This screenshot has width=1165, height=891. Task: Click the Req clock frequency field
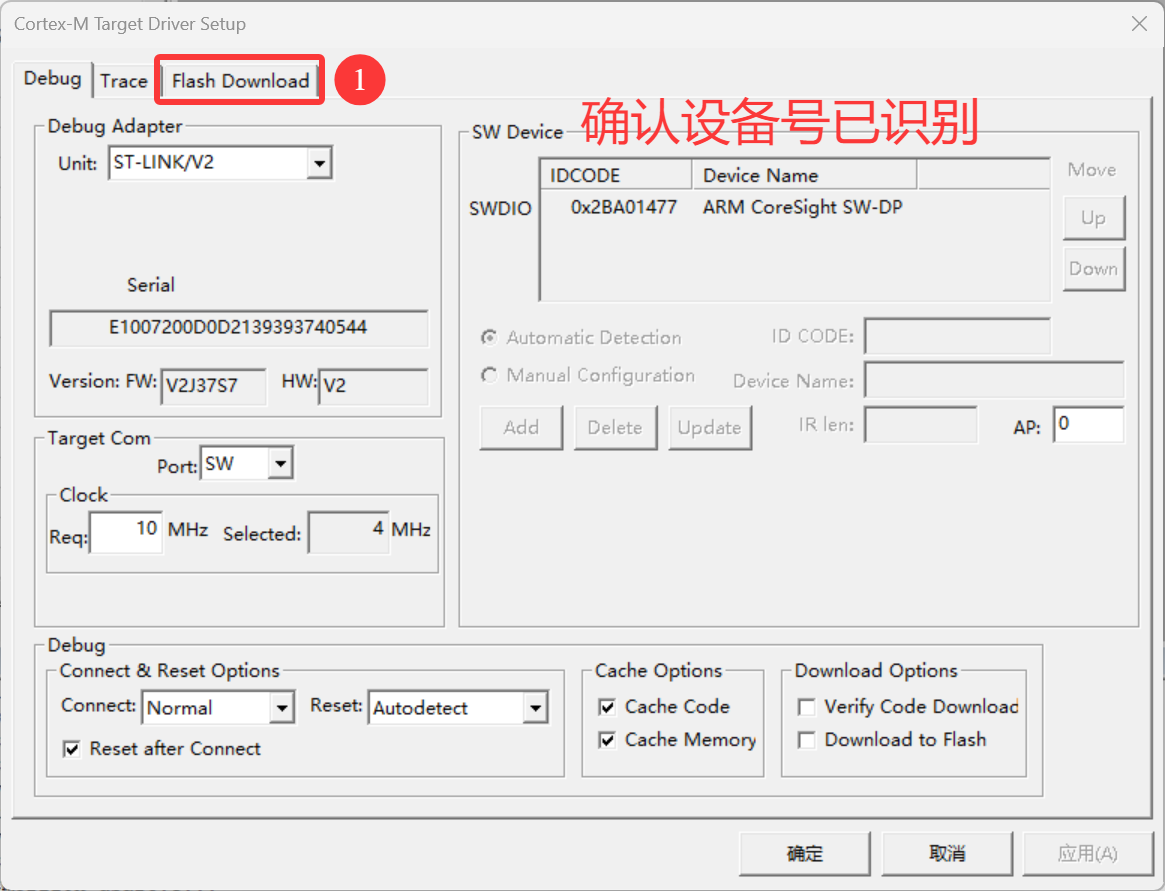coord(126,532)
